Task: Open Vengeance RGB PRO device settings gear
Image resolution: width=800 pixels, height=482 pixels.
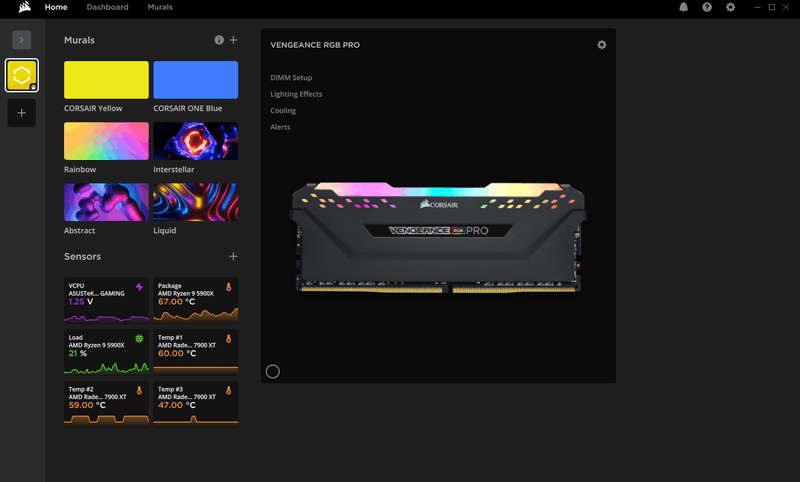Action: point(602,45)
